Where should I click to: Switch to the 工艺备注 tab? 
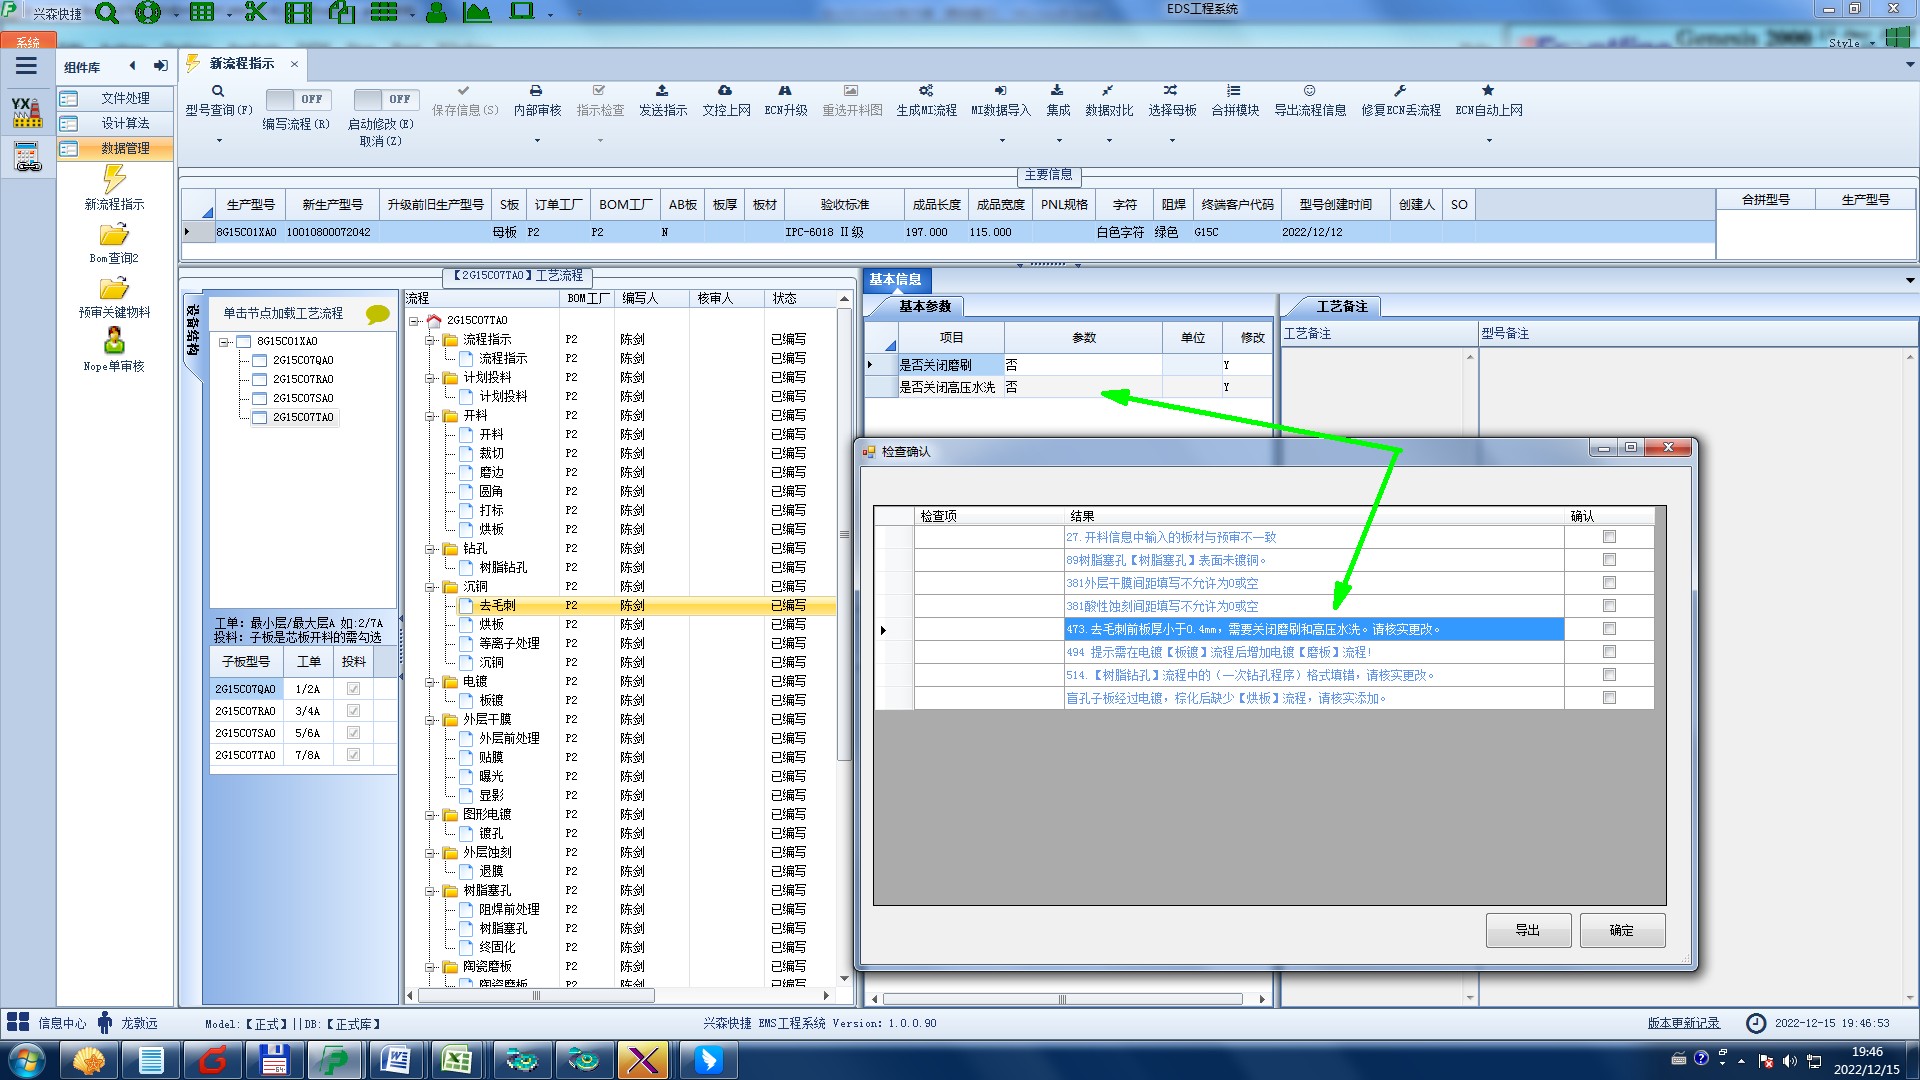click(x=1340, y=306)
